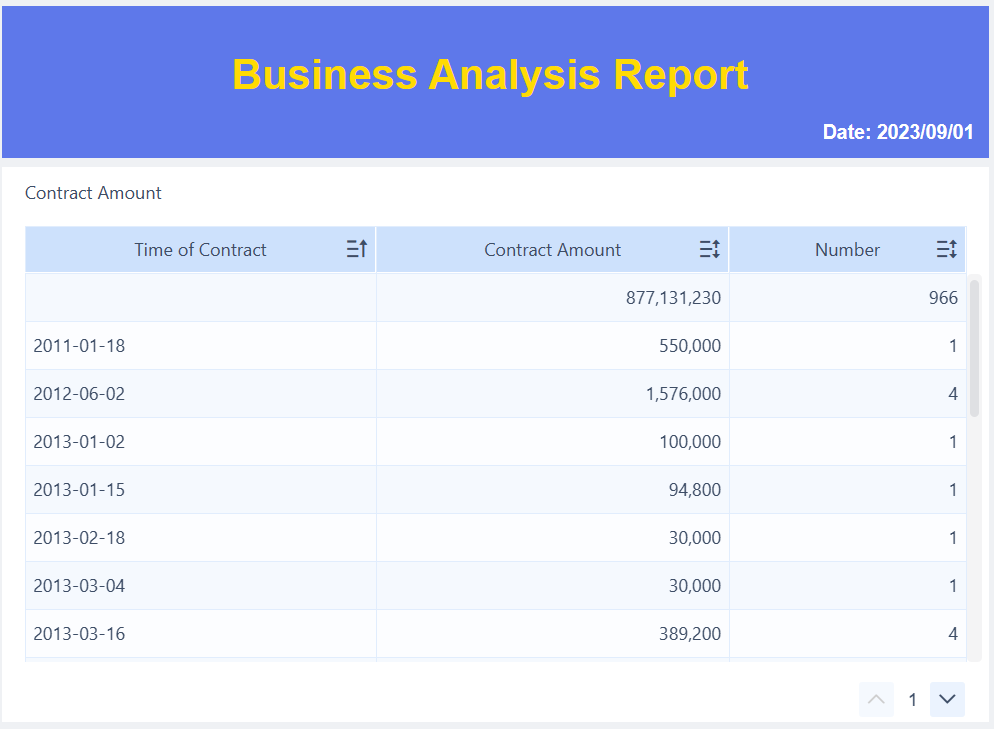Collapse back using the up chevron
Viewport: 994px width, 729px height.
[x=876, y=699]
